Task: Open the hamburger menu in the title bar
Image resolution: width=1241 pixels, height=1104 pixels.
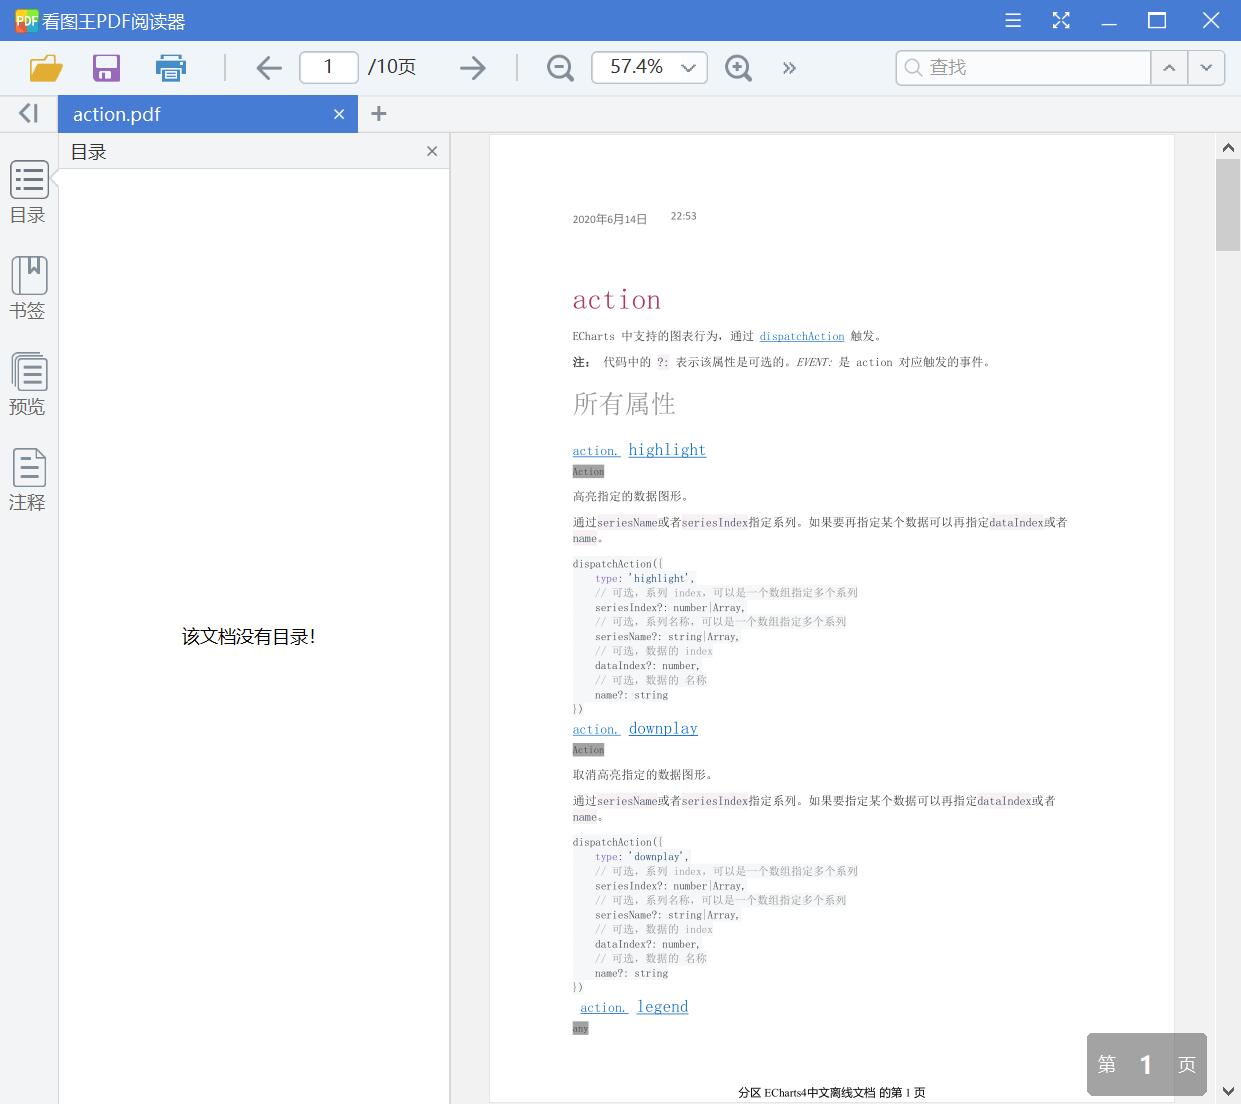Action: [1012, 20]
